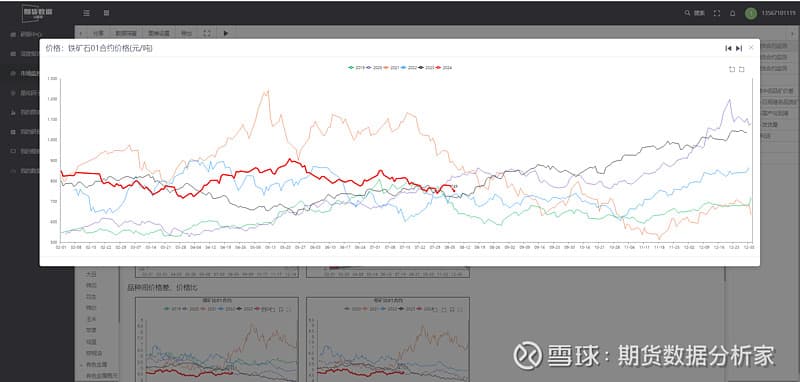Click the user phone number 13567101115
800x382 pixels.
click(778, 13)
